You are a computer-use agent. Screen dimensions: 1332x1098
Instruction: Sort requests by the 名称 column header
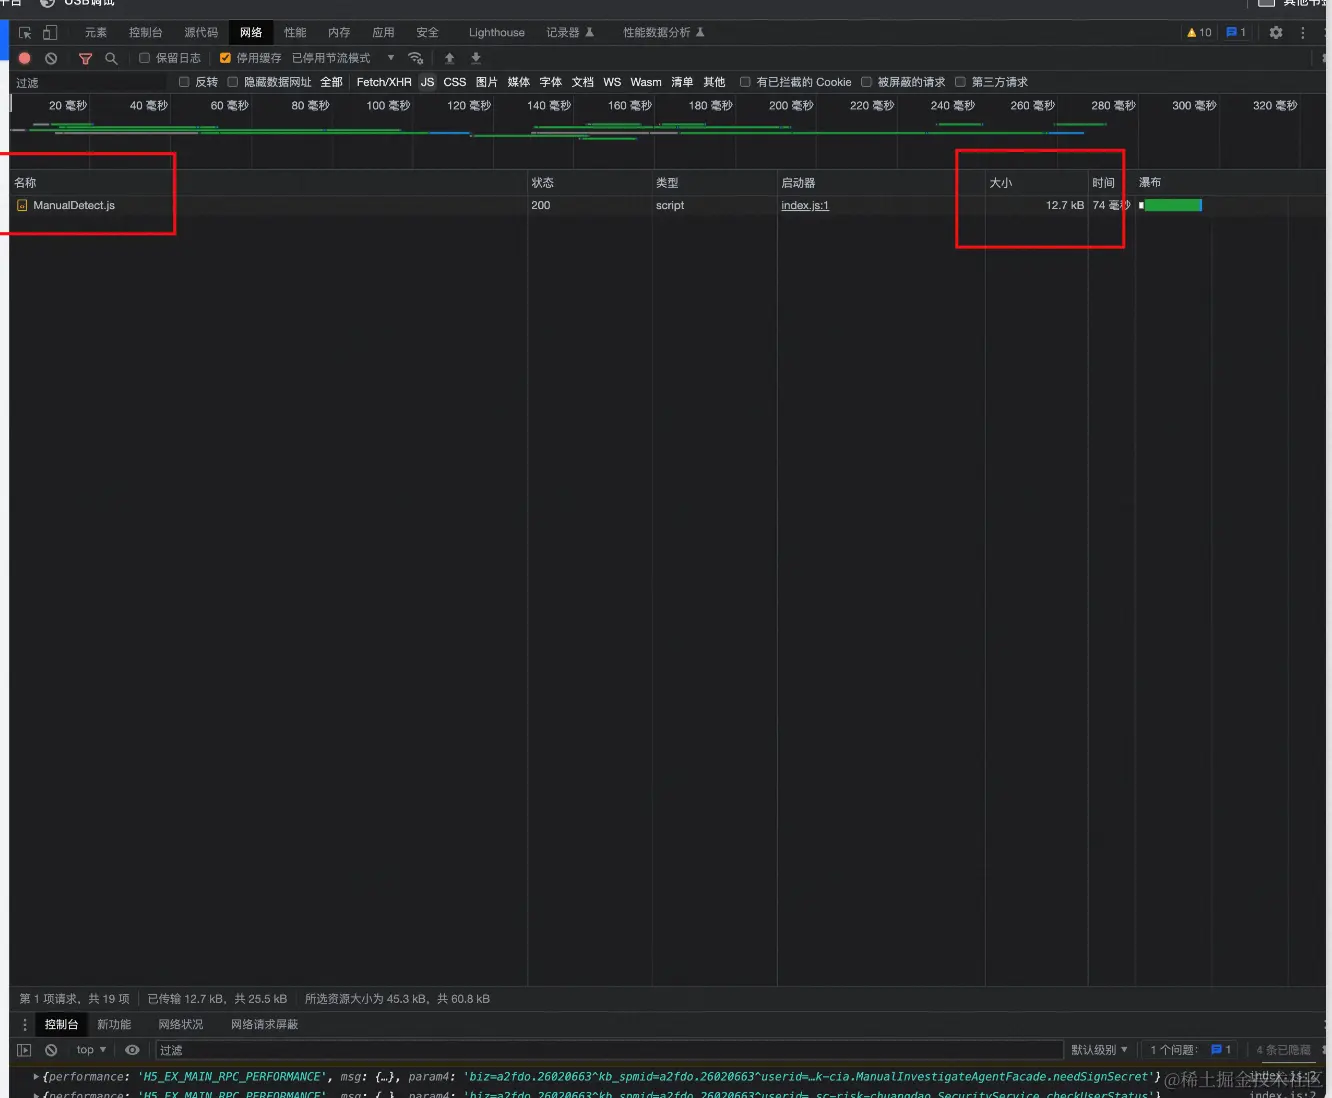click(269, 183)
